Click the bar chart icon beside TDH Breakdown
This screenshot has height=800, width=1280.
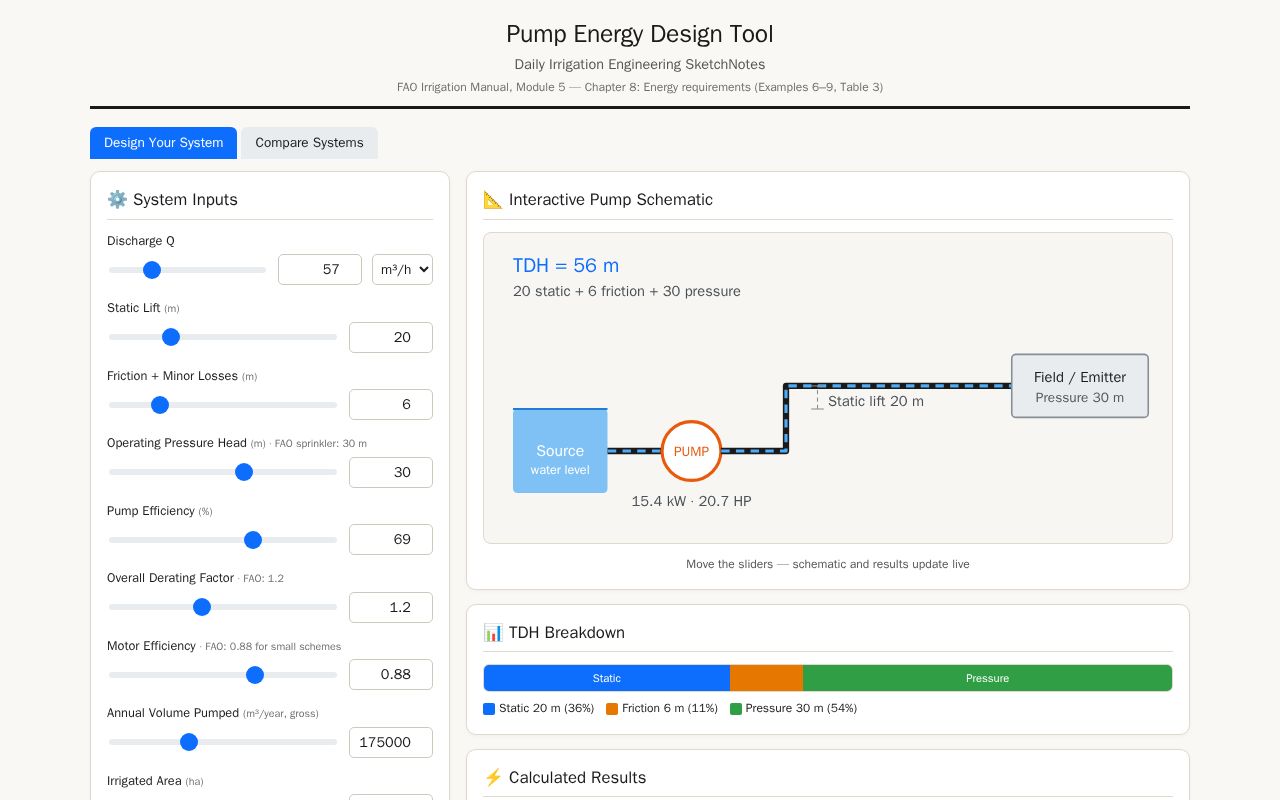tap(493, 632)
